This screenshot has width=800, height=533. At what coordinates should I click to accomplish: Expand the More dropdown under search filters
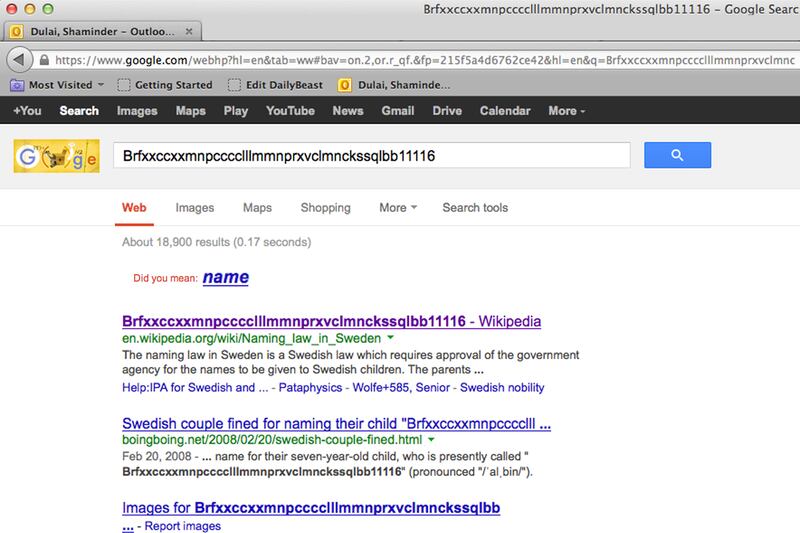coord(398,208)
